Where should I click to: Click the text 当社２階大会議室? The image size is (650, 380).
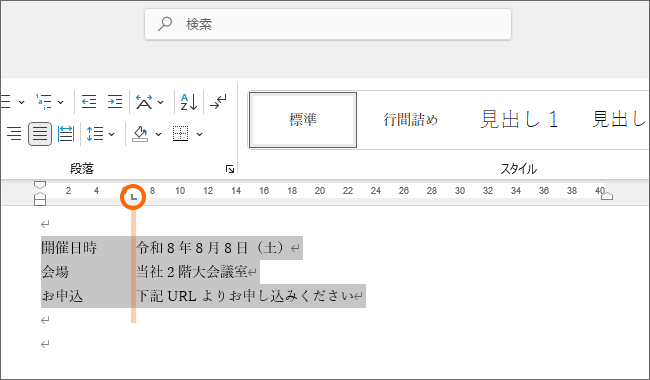[x=192, y=272]
